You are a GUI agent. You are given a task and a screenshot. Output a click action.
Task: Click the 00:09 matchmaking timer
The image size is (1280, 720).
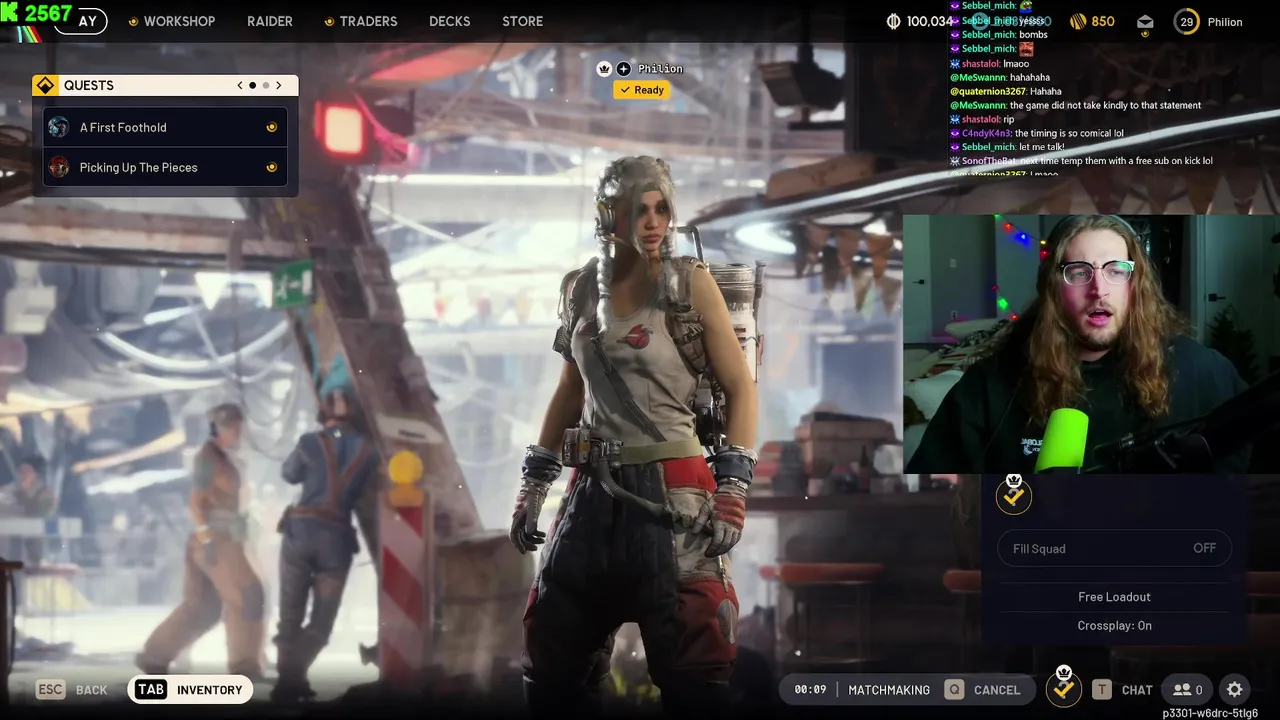(810, 689)
